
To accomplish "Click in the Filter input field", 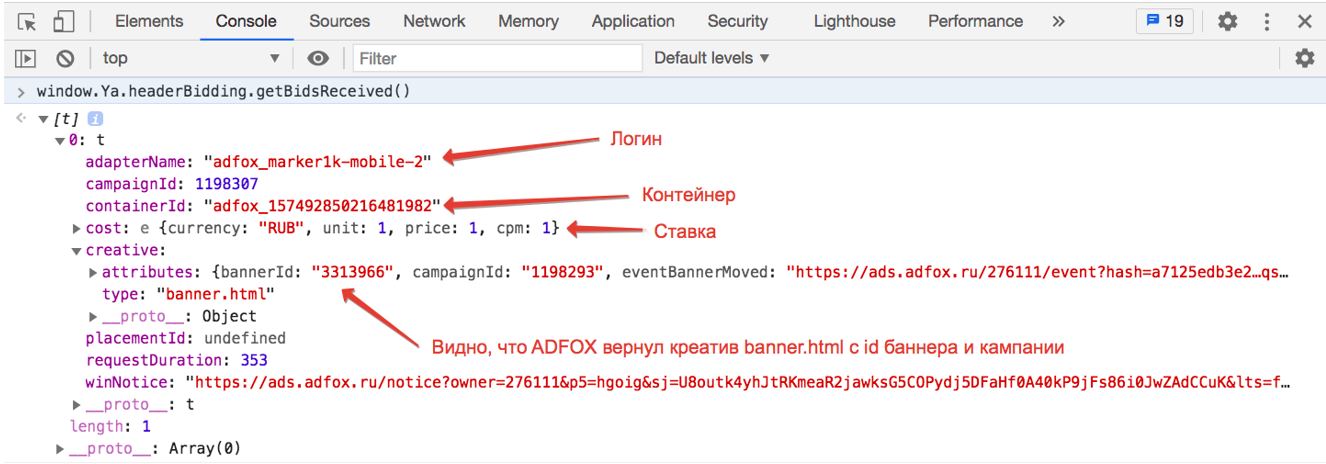I will coord(497,59).
